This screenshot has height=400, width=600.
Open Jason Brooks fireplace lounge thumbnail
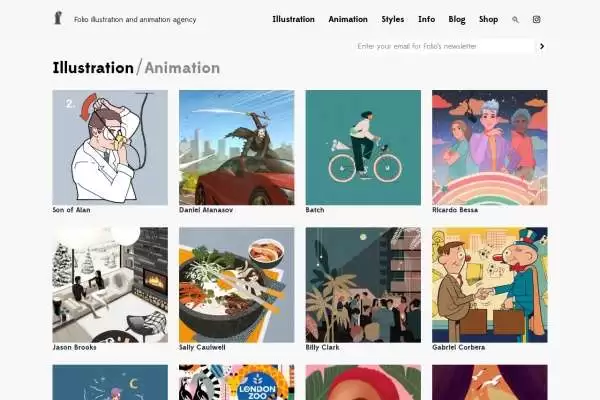click(110, 285)
